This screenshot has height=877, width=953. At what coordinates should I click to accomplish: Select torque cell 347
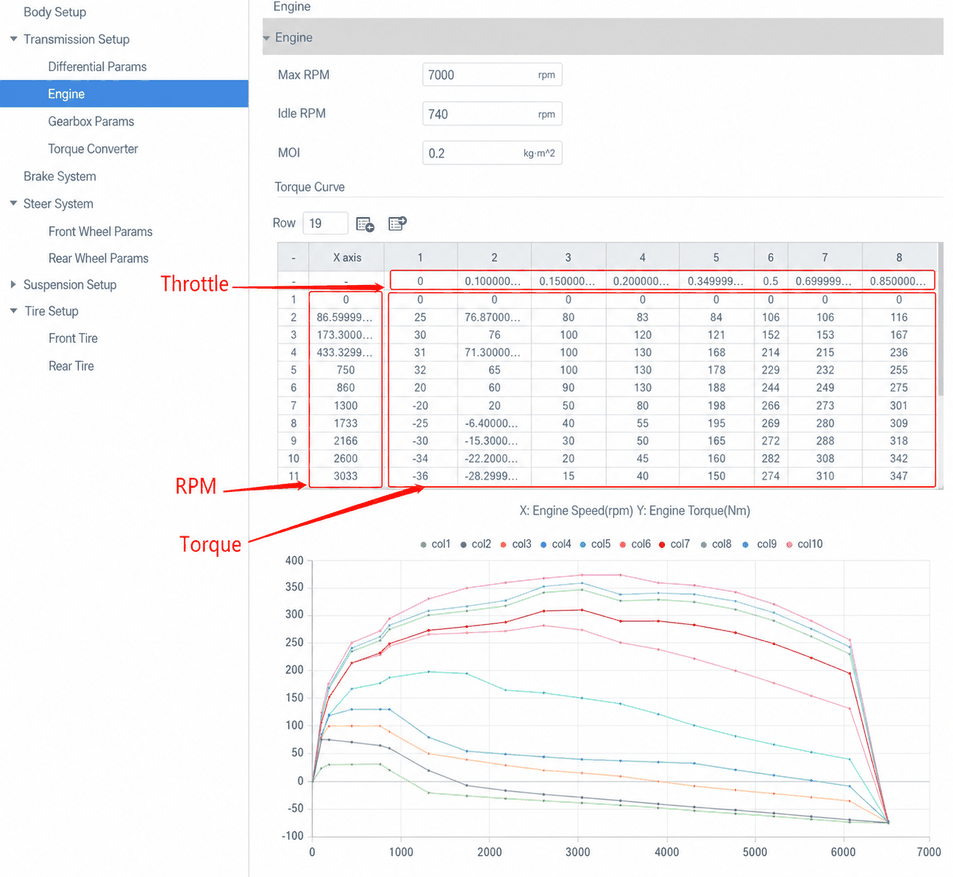[x=899, y=476]
